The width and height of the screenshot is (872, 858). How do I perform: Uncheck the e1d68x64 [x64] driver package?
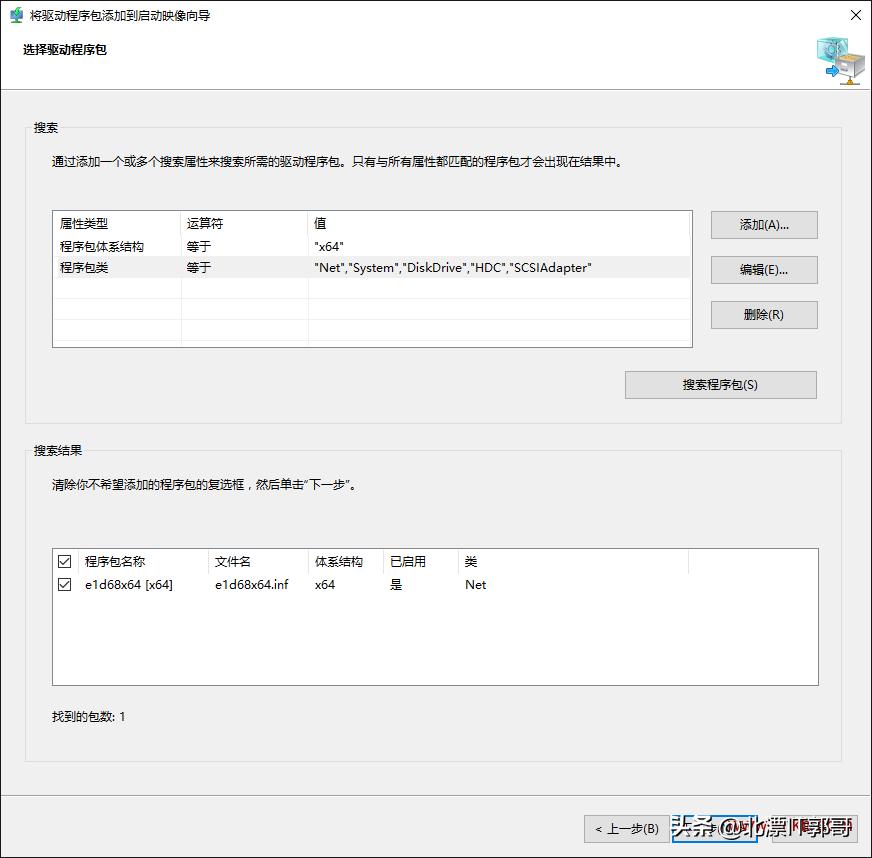point(65,584)
